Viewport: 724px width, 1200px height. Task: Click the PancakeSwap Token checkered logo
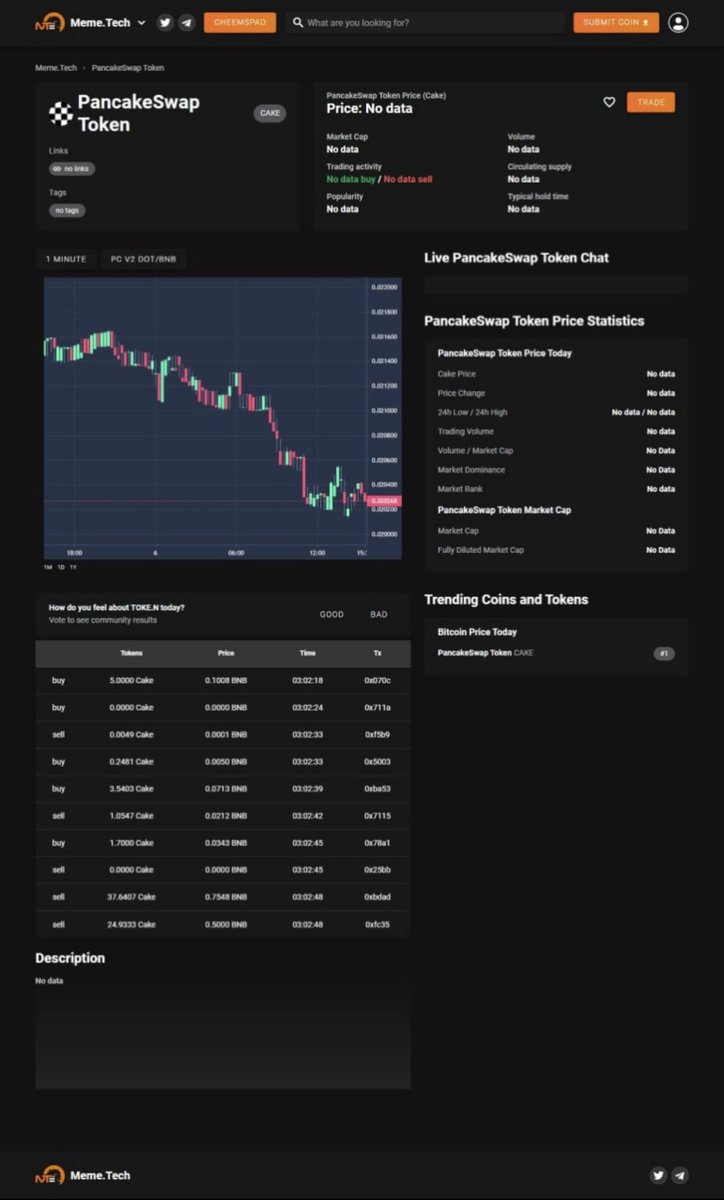point(60,113)
